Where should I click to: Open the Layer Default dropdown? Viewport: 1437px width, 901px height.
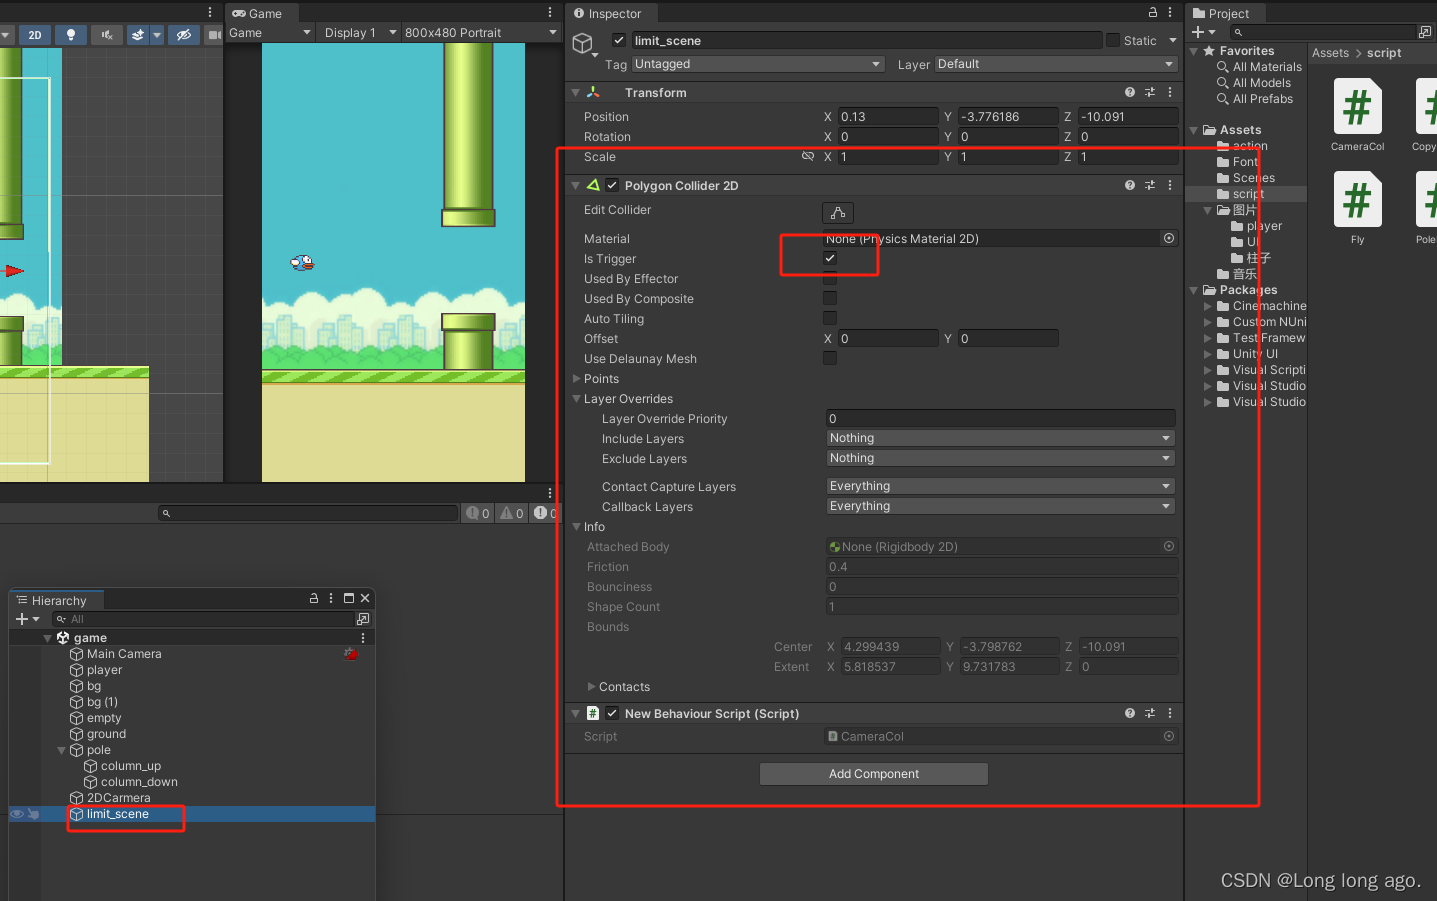point(1056,64)
